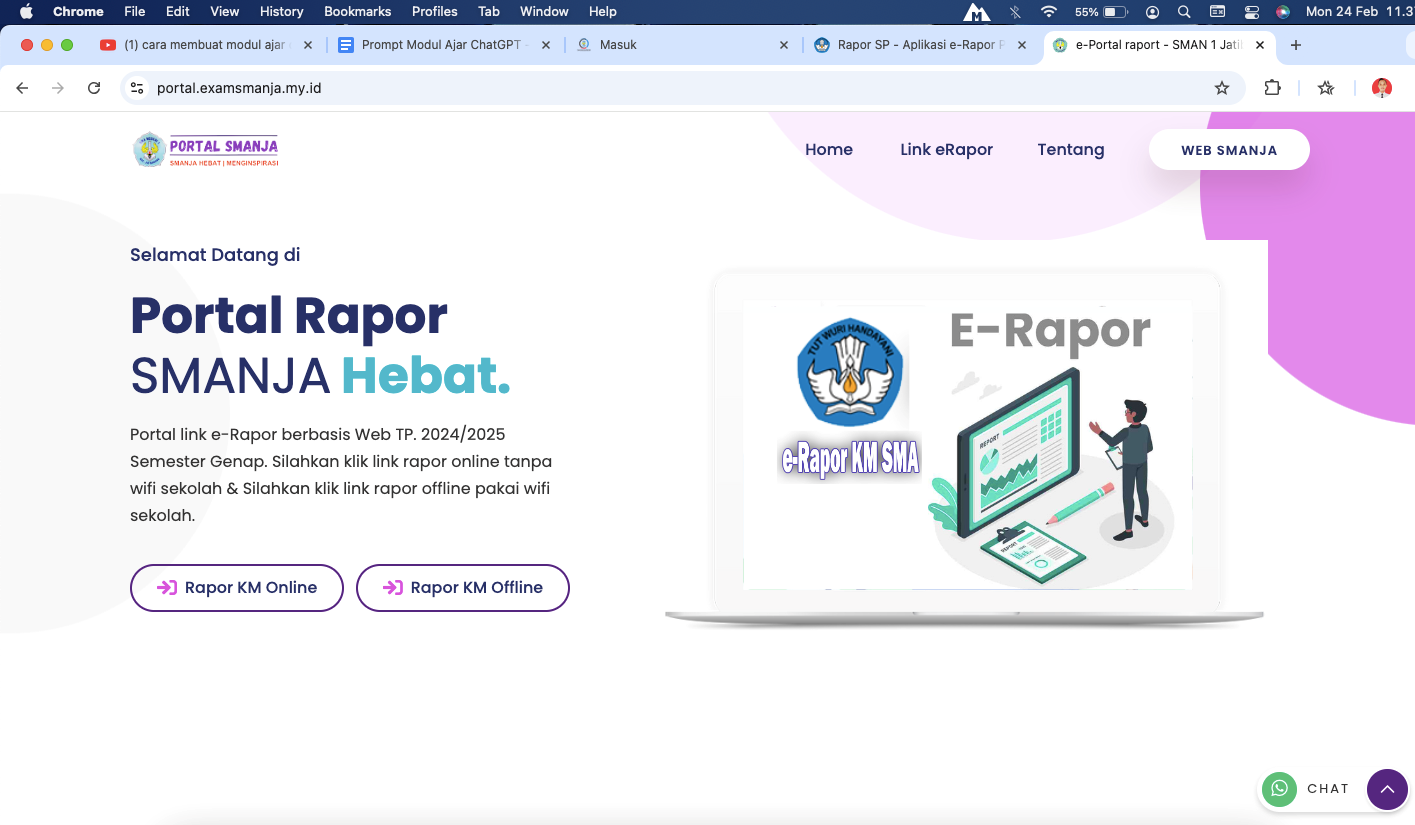Click the mountain M icon in menu bar
Viewport: 1415px width, 825px height.
(976, 12)
